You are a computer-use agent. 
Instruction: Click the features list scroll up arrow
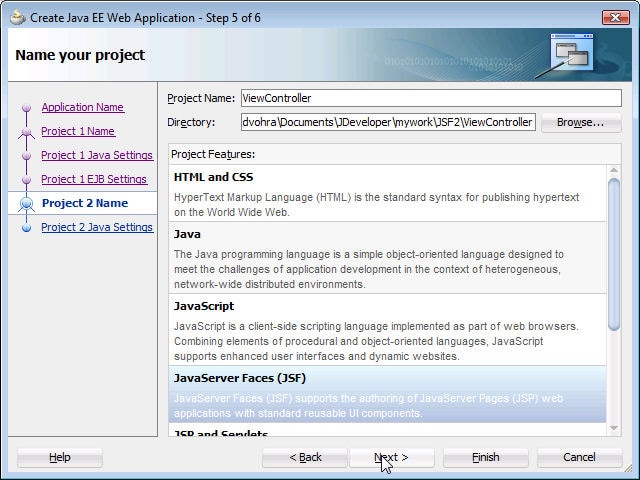pos(614,170)
